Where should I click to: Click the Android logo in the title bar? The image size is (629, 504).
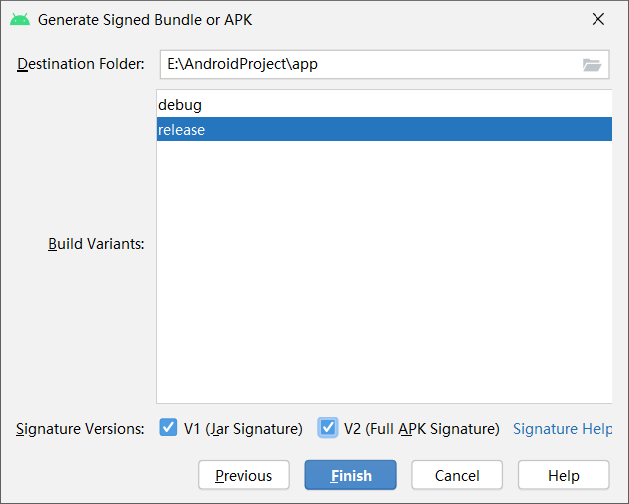pyautogui.click(x=20, y=19)
